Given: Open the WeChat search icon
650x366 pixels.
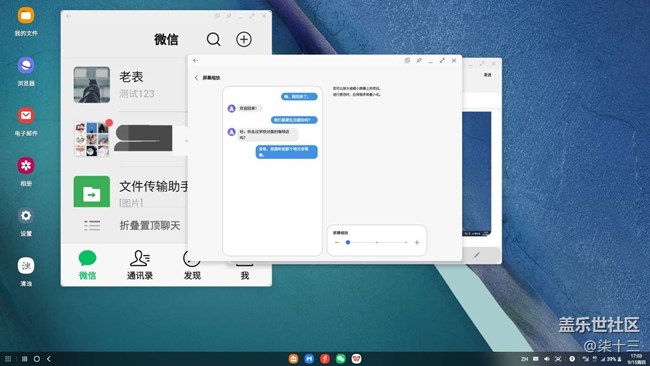Looking at the screenshot, I should (x=213, y=39).
